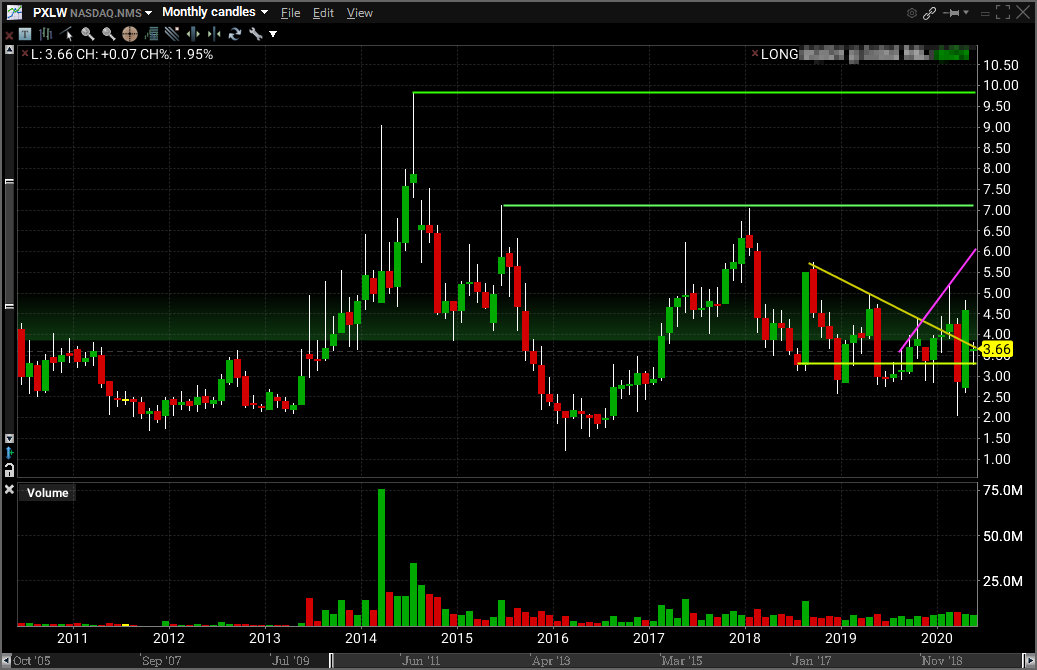Open the File menu

tap(290, 13)
